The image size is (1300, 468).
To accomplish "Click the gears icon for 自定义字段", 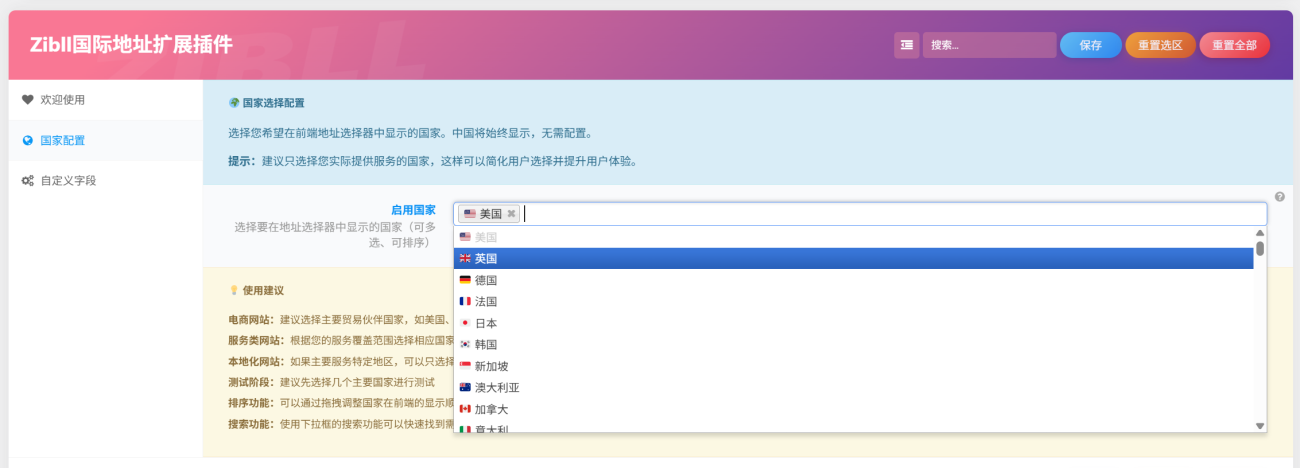I will tap(28, 181).
